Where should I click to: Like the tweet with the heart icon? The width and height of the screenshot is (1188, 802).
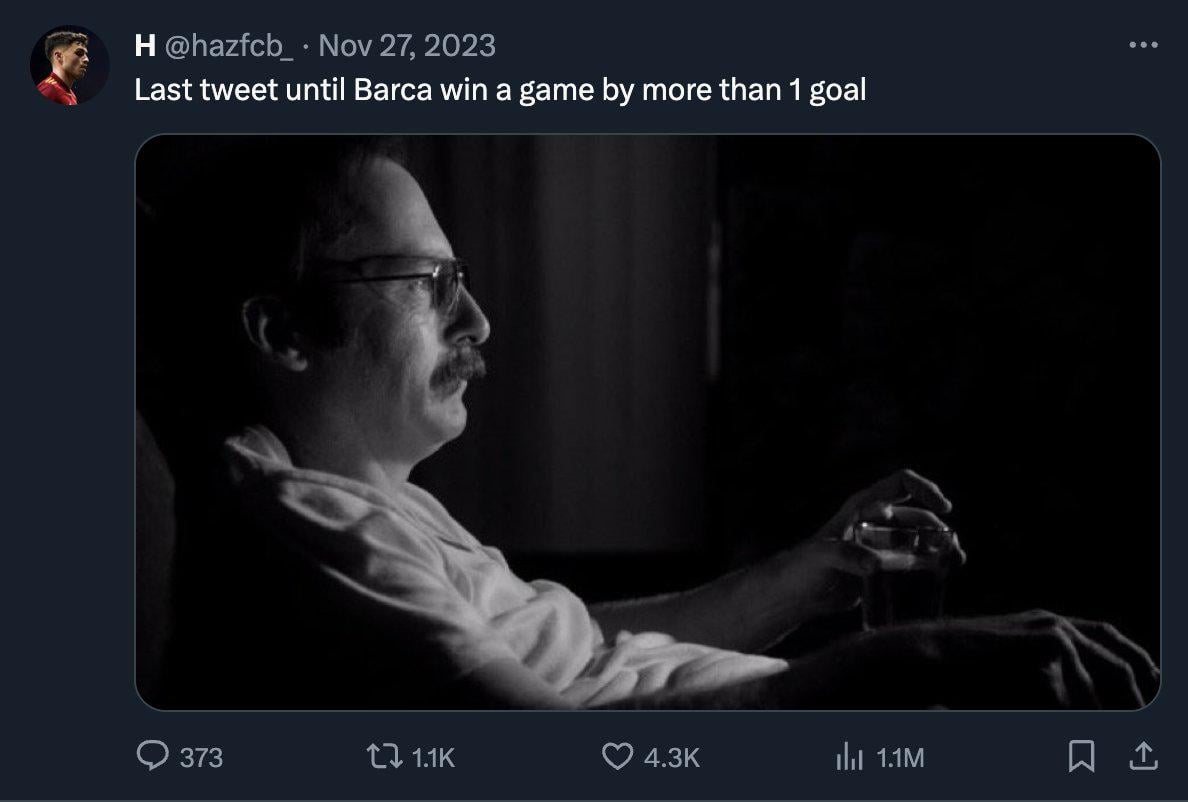pyautogui.click(x=617, y=757)
